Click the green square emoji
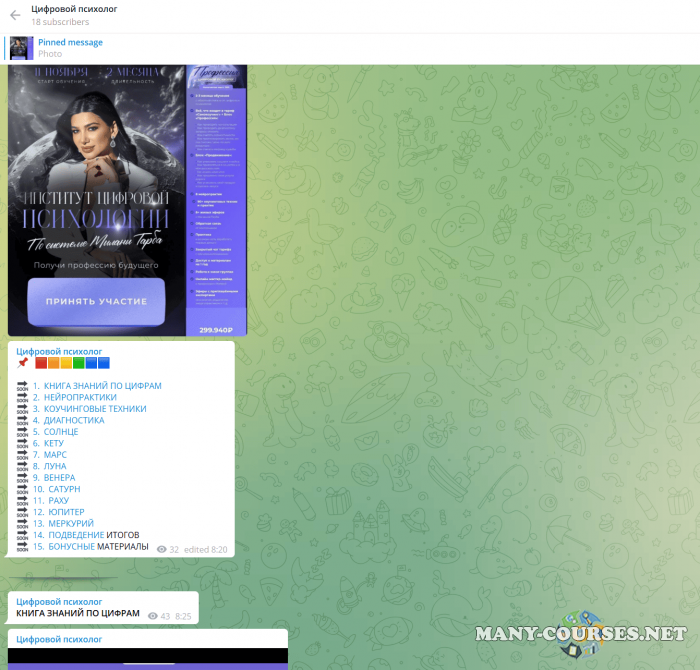Viewport: 700px width, 670px height. click(x=79, y=363)
